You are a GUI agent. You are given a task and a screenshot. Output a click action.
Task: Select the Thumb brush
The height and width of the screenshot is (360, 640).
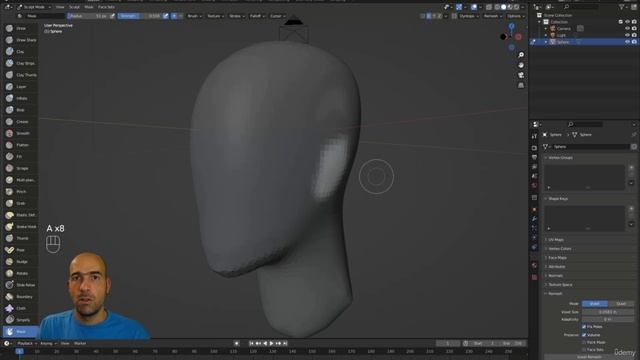[x=20, y=238]
